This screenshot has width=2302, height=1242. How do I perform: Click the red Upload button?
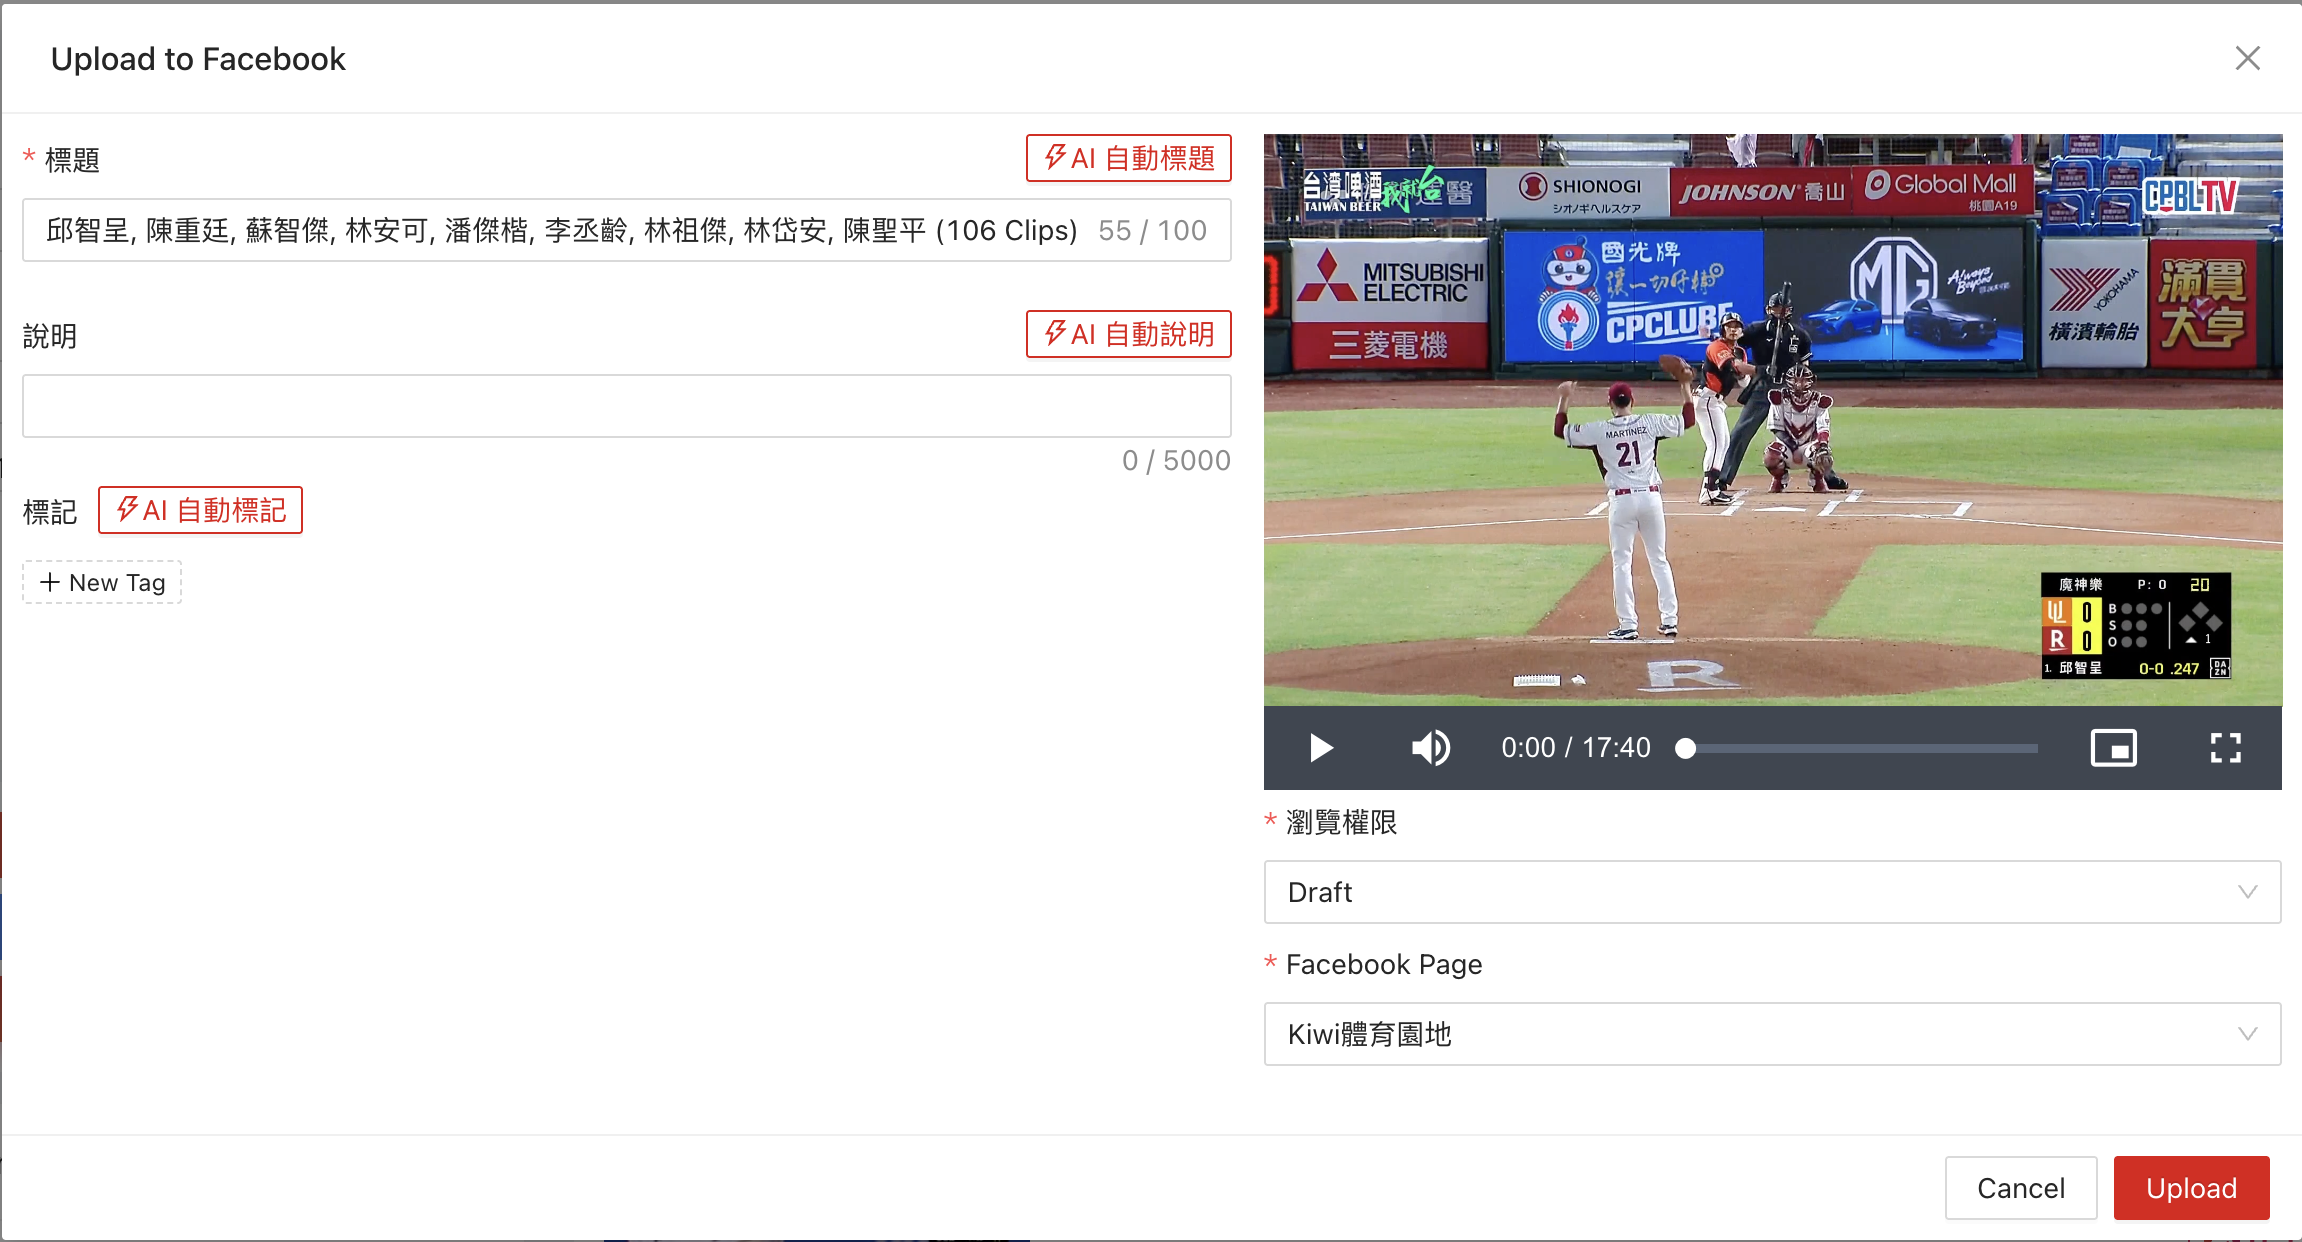pos(2191,1188)
